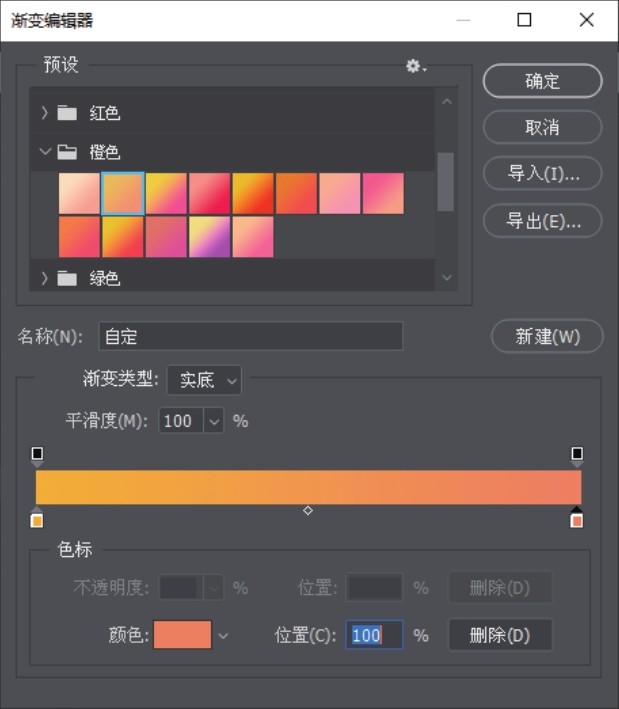Screen dimensions: 619x709
Task: Click the 导入(I)... button
Action: click(543, 173)
